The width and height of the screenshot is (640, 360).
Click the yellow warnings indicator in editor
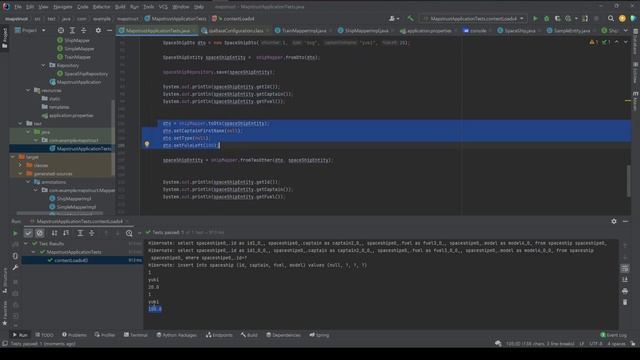tap(593, 42)
